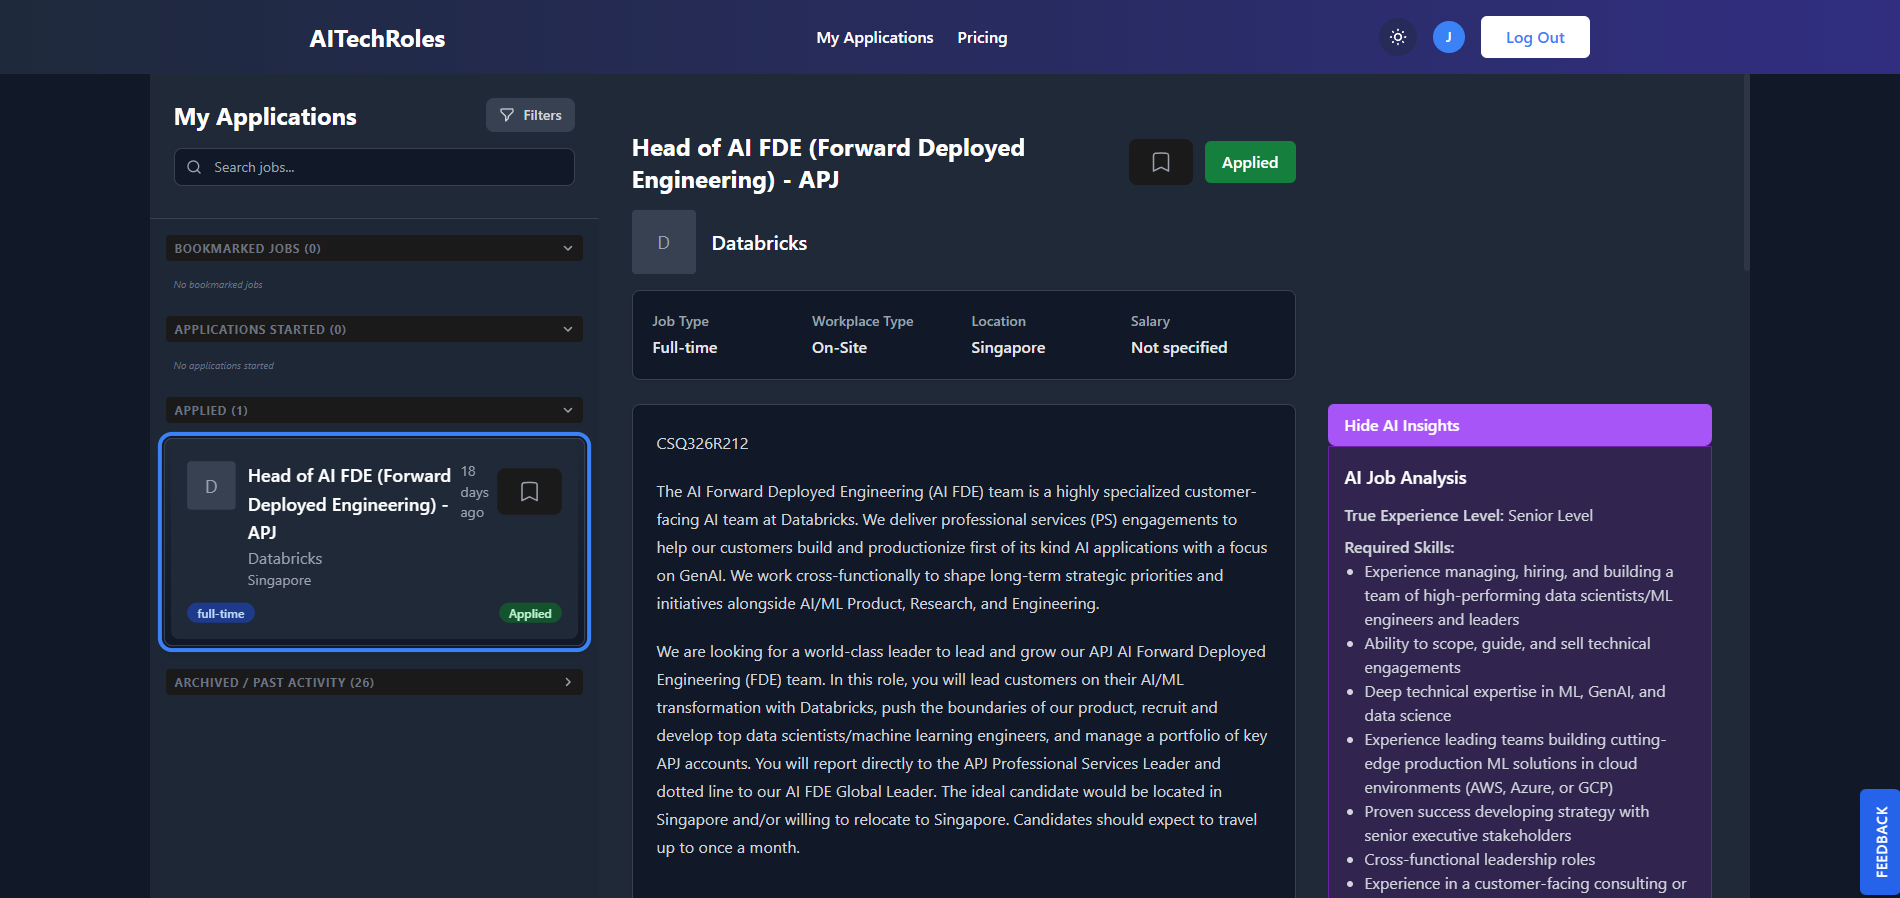The width and height of the screenshot is (1900, 898).
Task: Toggle the light/dark theme sun icon
Action: tap(1398, 37)
